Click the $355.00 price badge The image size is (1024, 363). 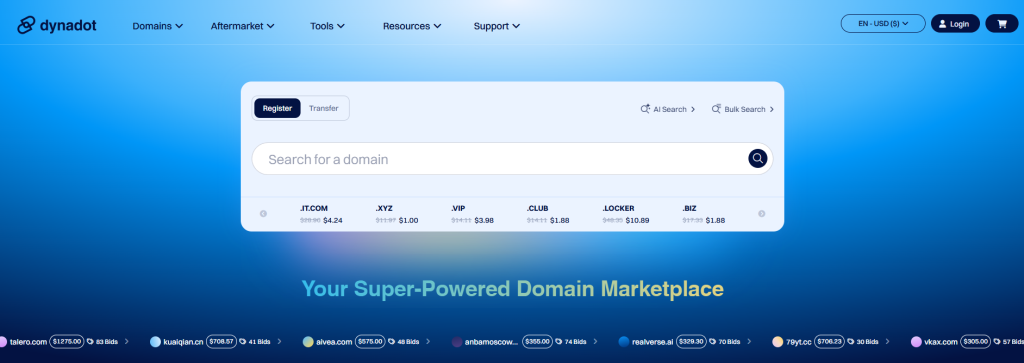pos(537,341)
